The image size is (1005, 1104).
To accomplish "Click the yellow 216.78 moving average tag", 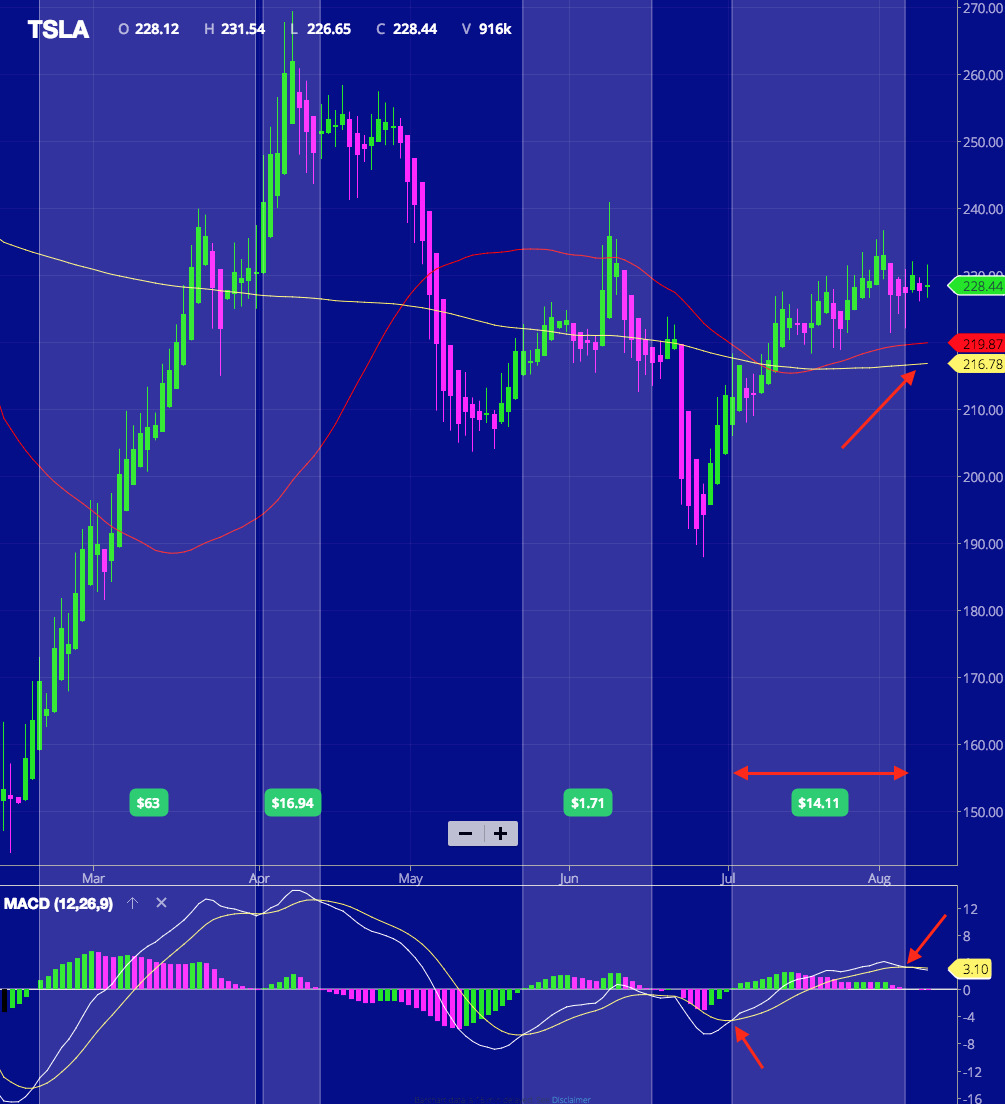I will 977,364.
